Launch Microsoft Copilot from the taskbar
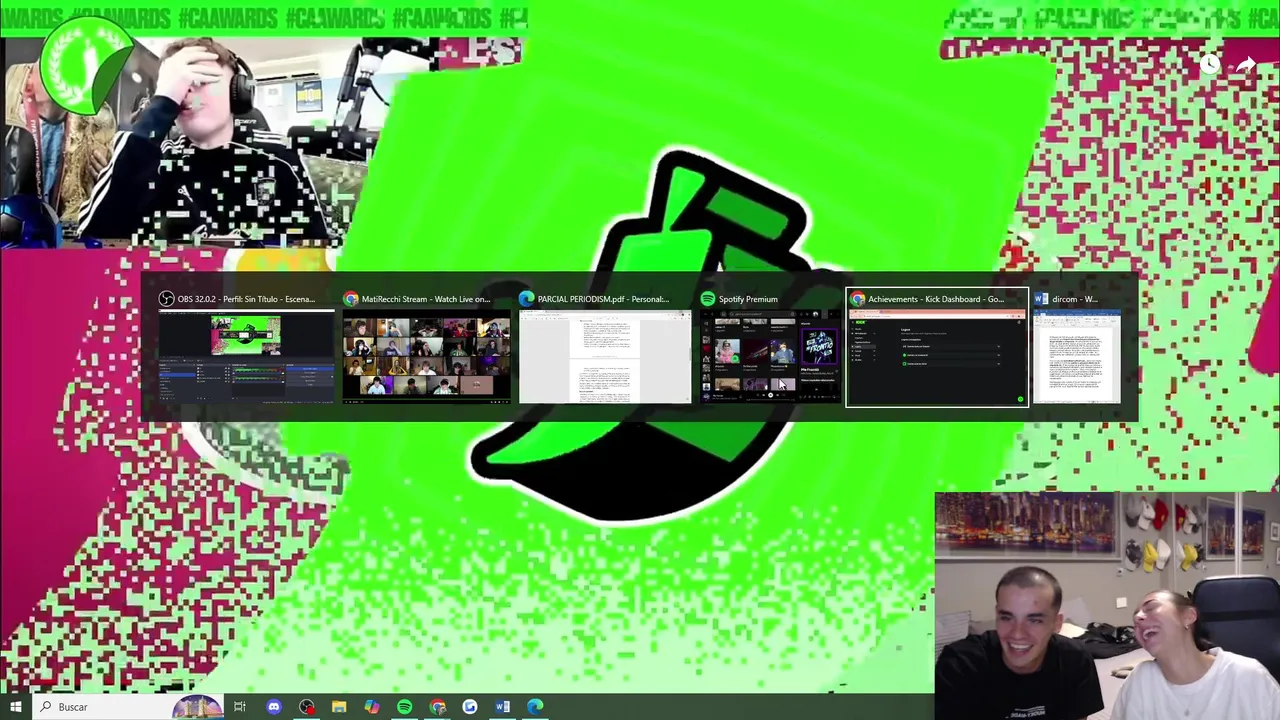Image resolution: width=1280 pixels, height=720 pixels. [372, 707]
